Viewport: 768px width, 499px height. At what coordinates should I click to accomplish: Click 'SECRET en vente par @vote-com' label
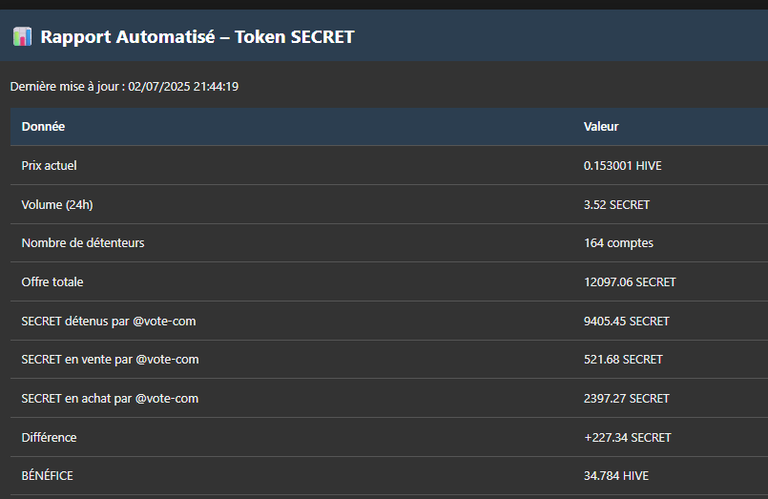(x=110, y=359)
